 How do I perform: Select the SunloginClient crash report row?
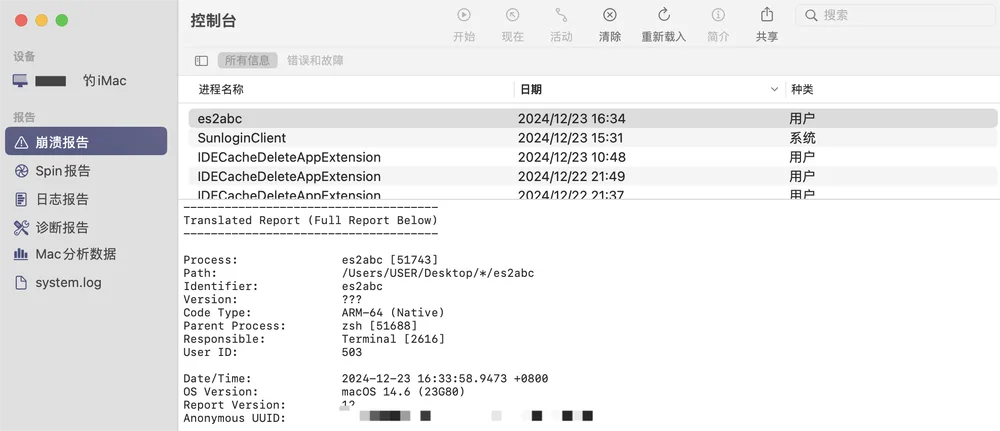coord(593,138)
